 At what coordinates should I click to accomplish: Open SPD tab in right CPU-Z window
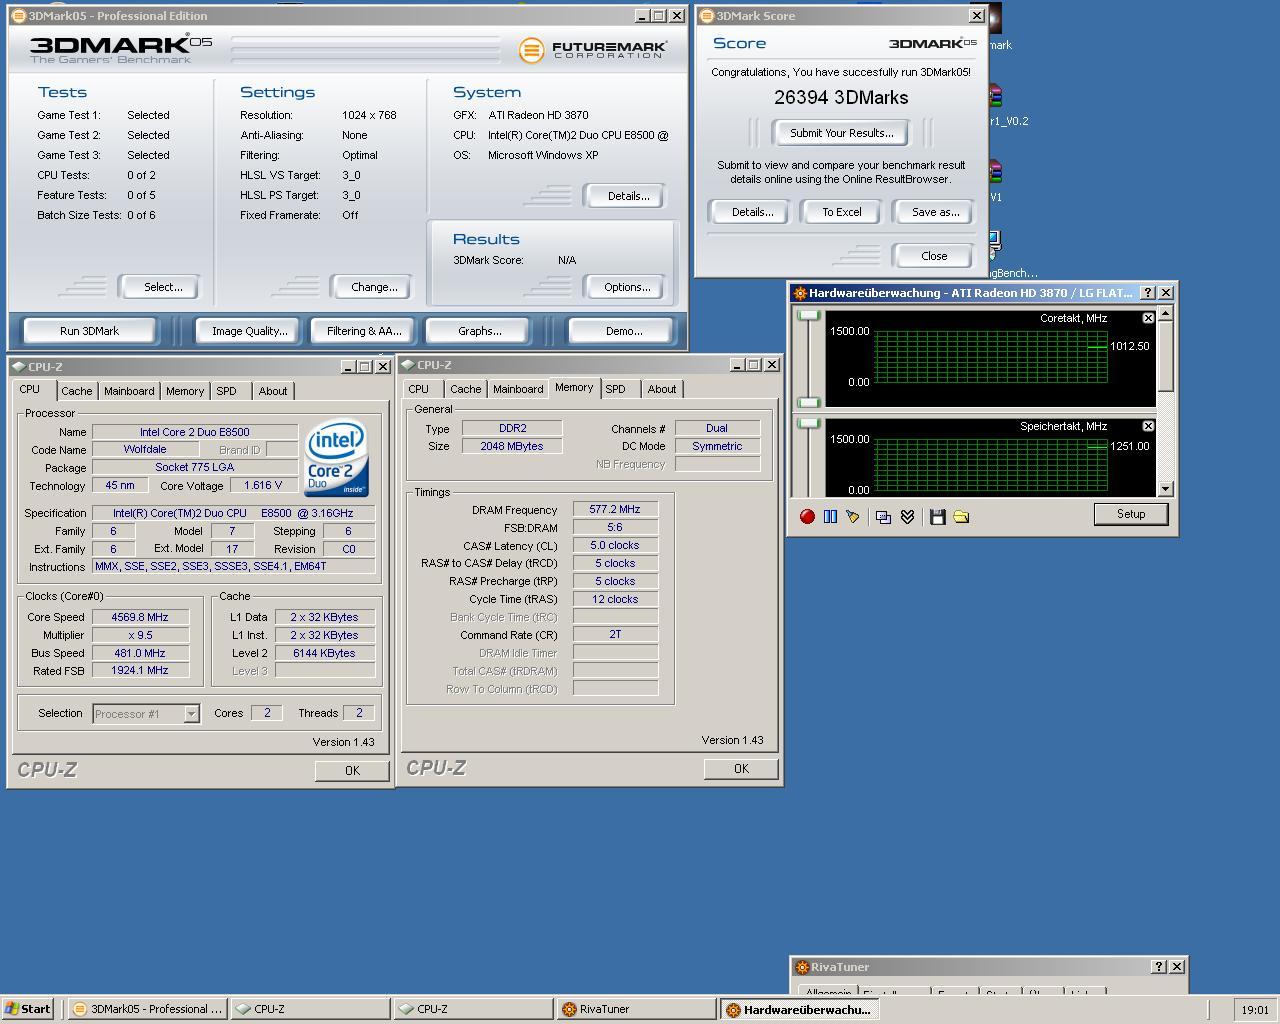[x=616, y=389]
